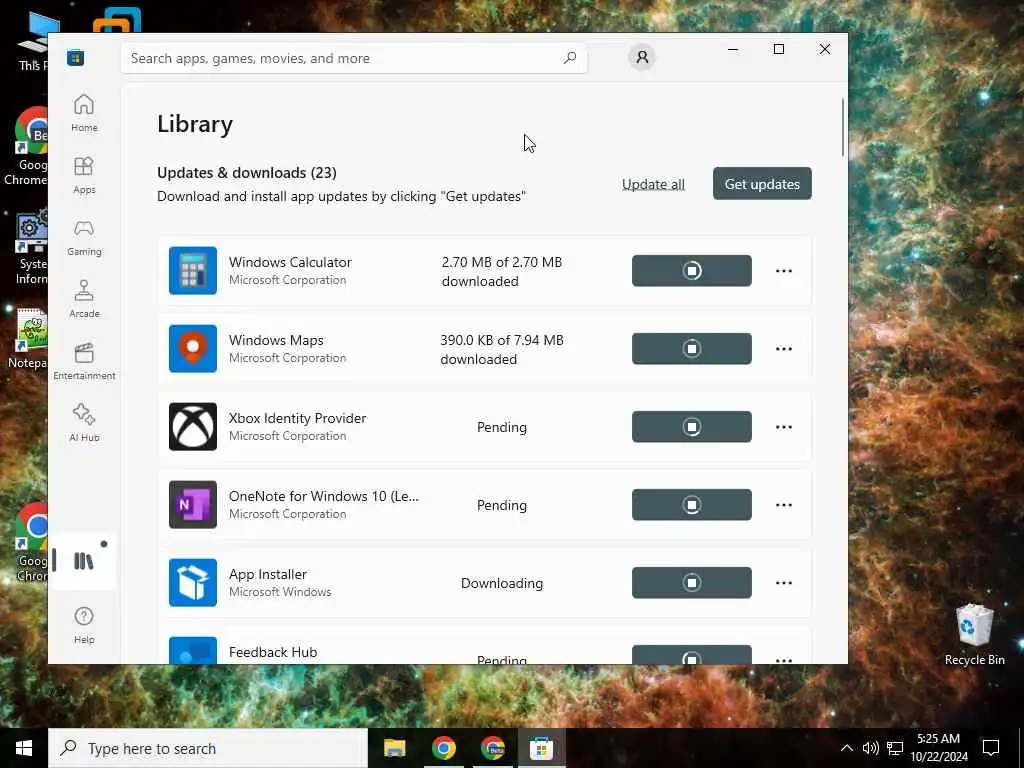Viewport: 1024px width, 768px height.
Task: Open File Explorer from the taskbar
Action: (x=394, y=748)
